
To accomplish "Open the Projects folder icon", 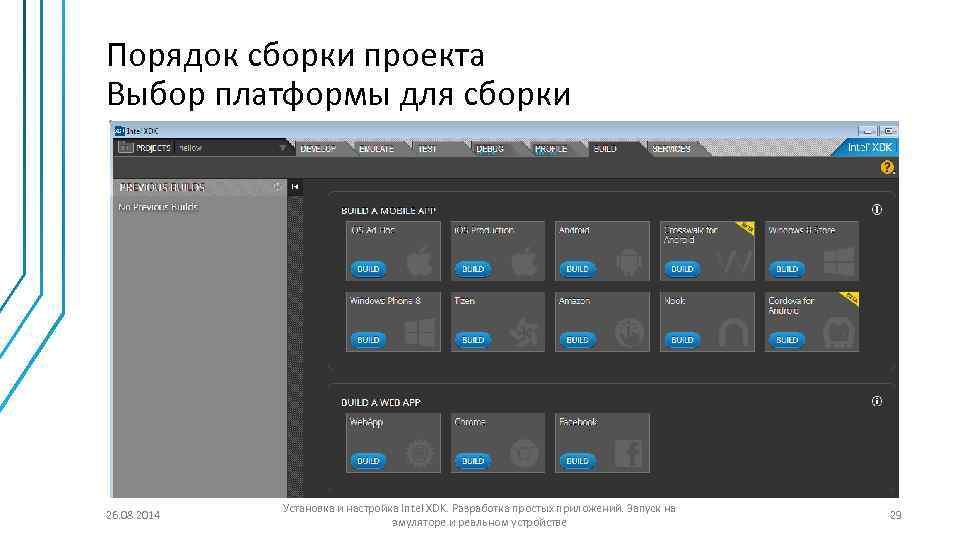I will tap(126, 148).
